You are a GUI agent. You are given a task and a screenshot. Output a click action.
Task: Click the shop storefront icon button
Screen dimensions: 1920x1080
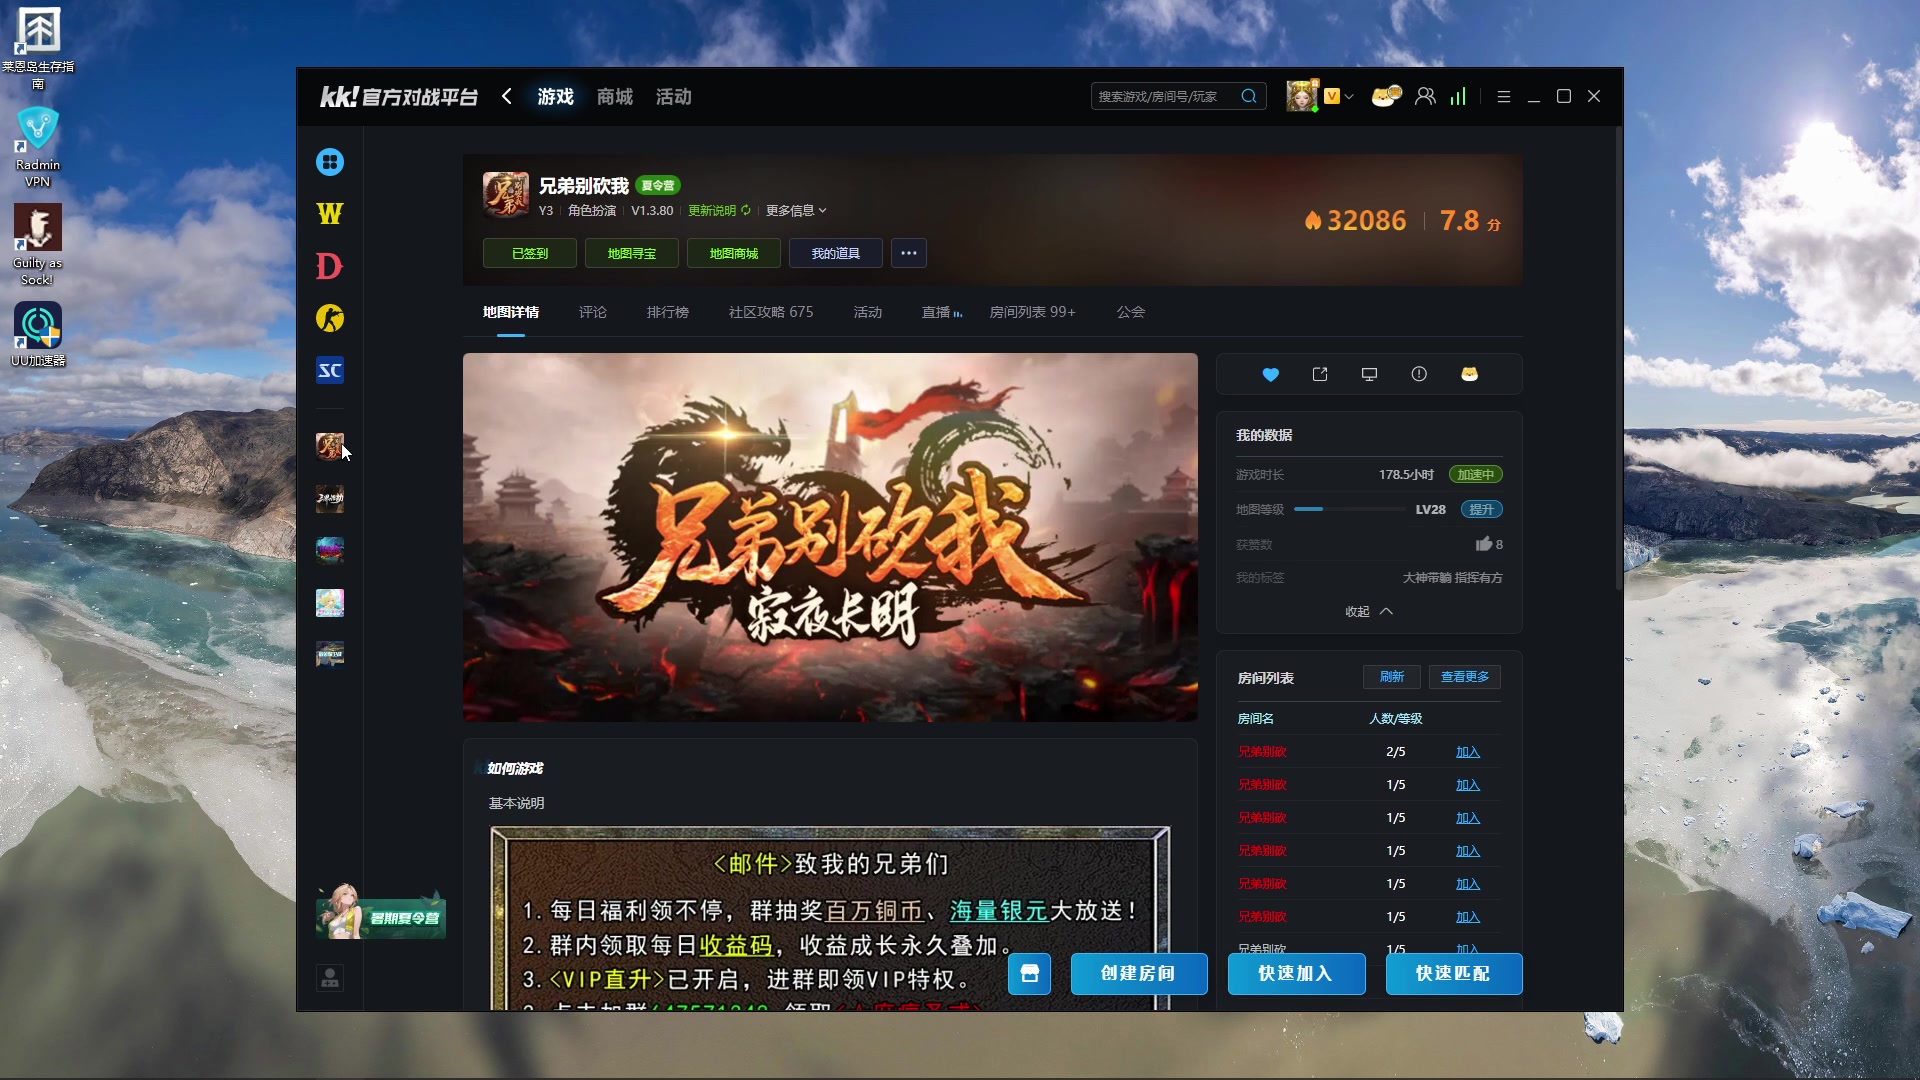[x=1030, y=974]
